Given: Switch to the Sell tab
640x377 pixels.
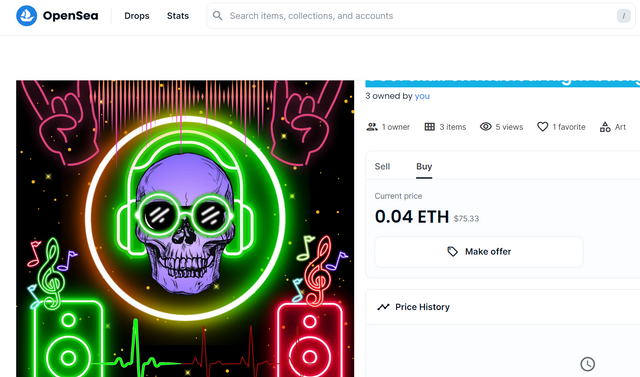Looking at the screenshot, I should (x=382, y=166).
